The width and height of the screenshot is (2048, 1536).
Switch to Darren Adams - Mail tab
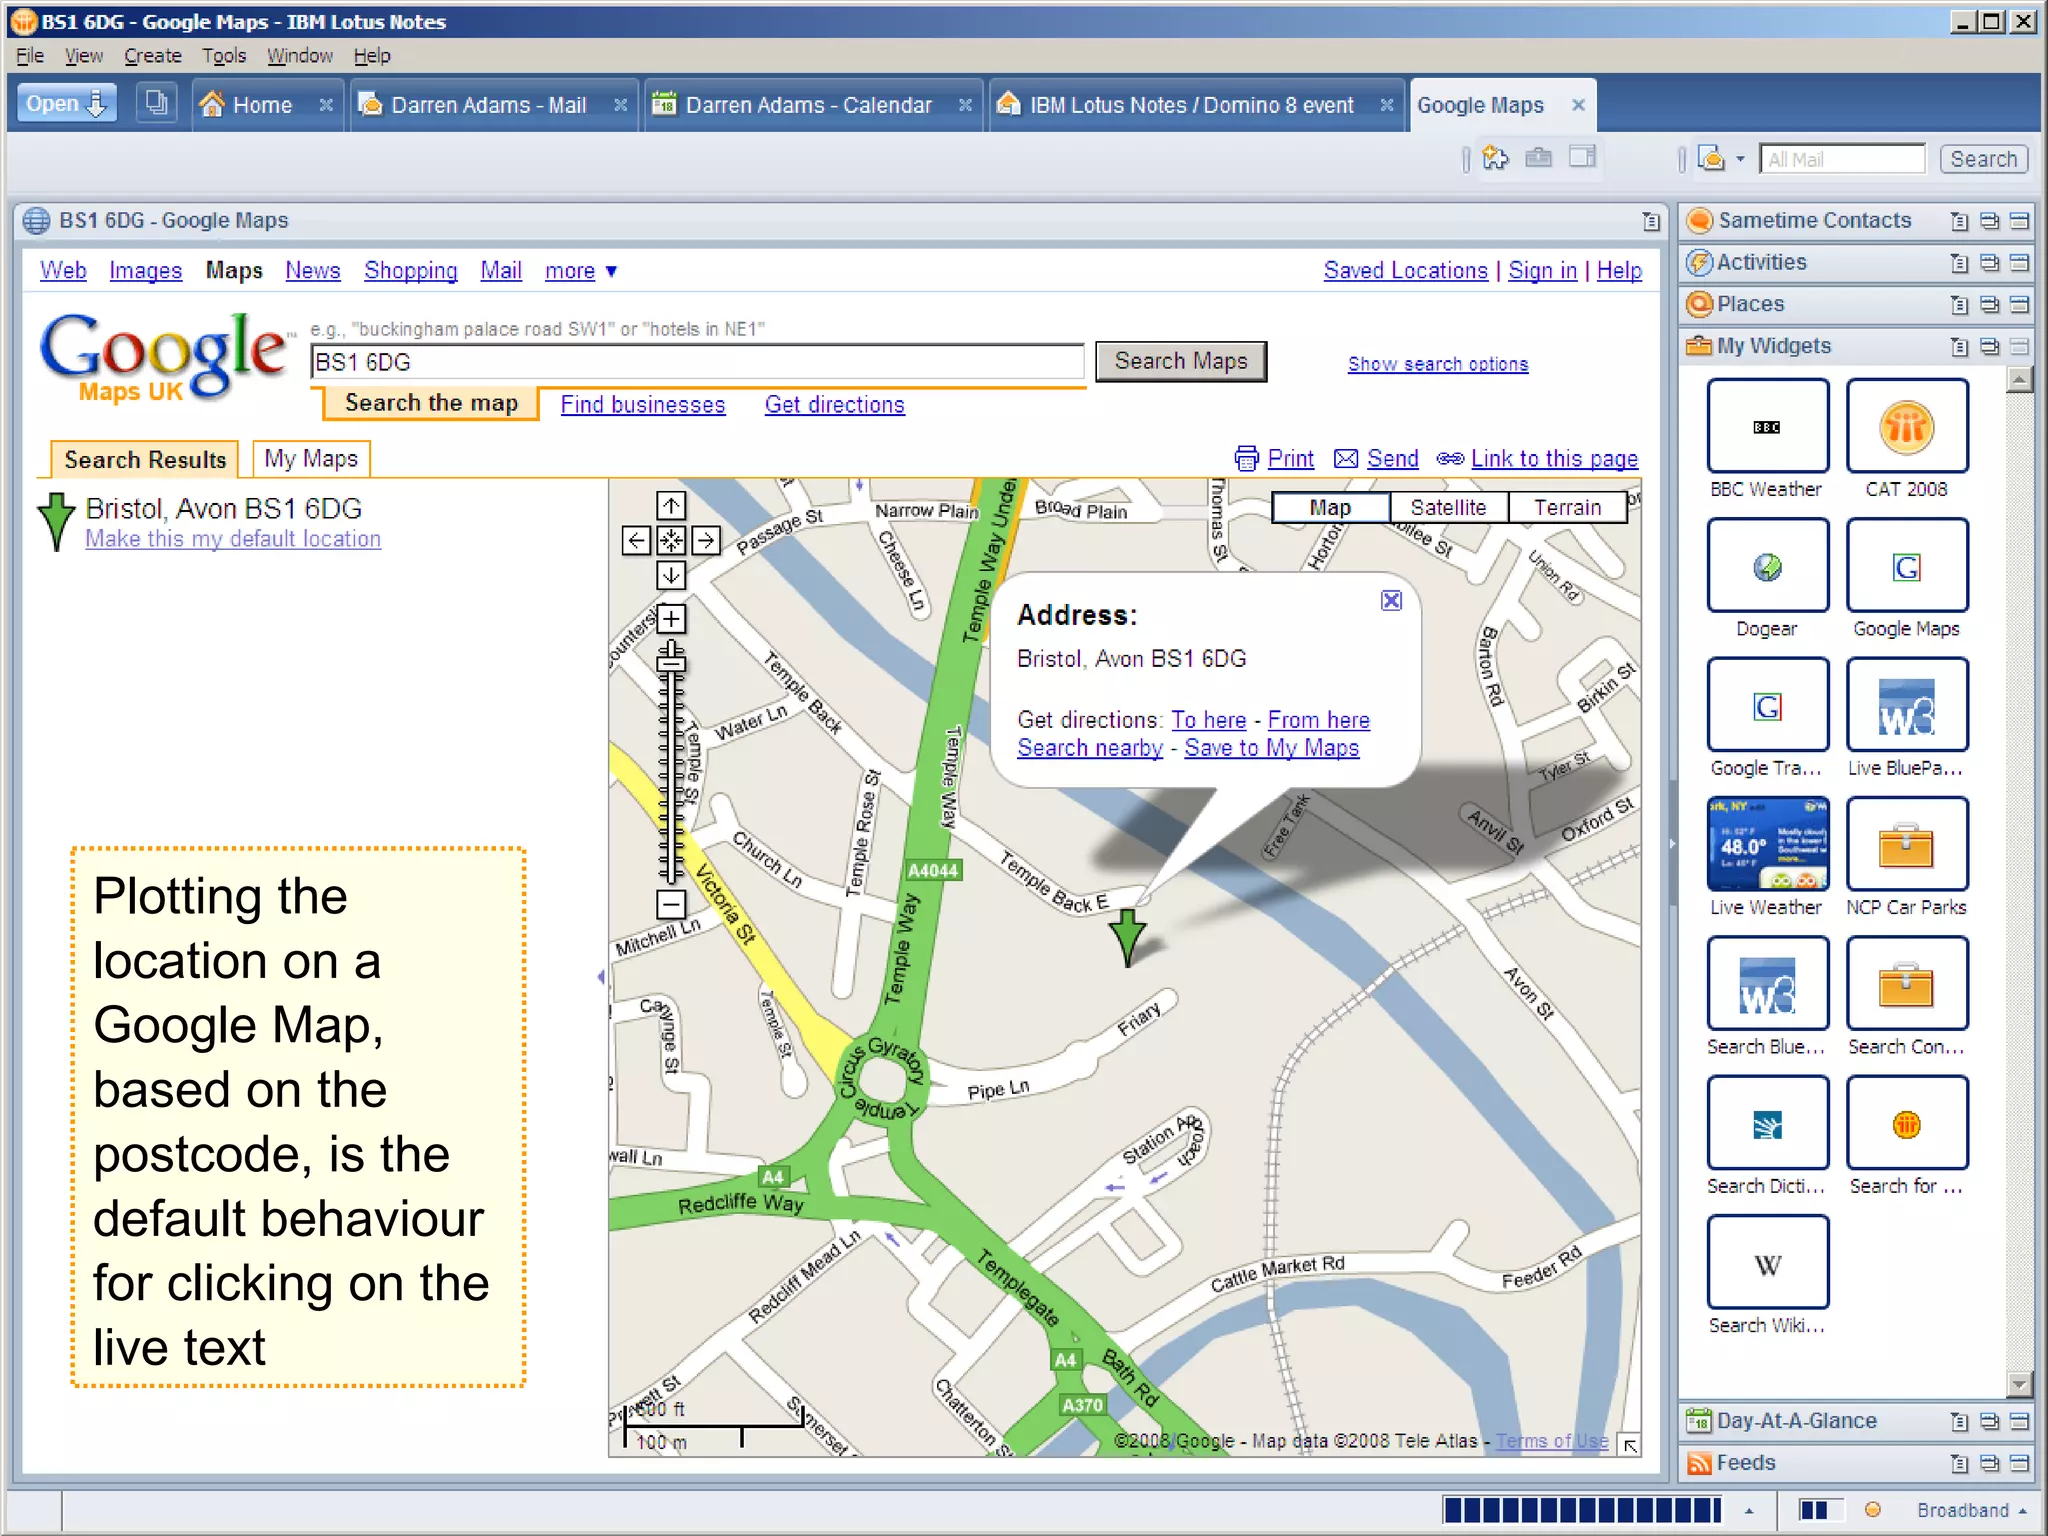click(x=488, y=105)
